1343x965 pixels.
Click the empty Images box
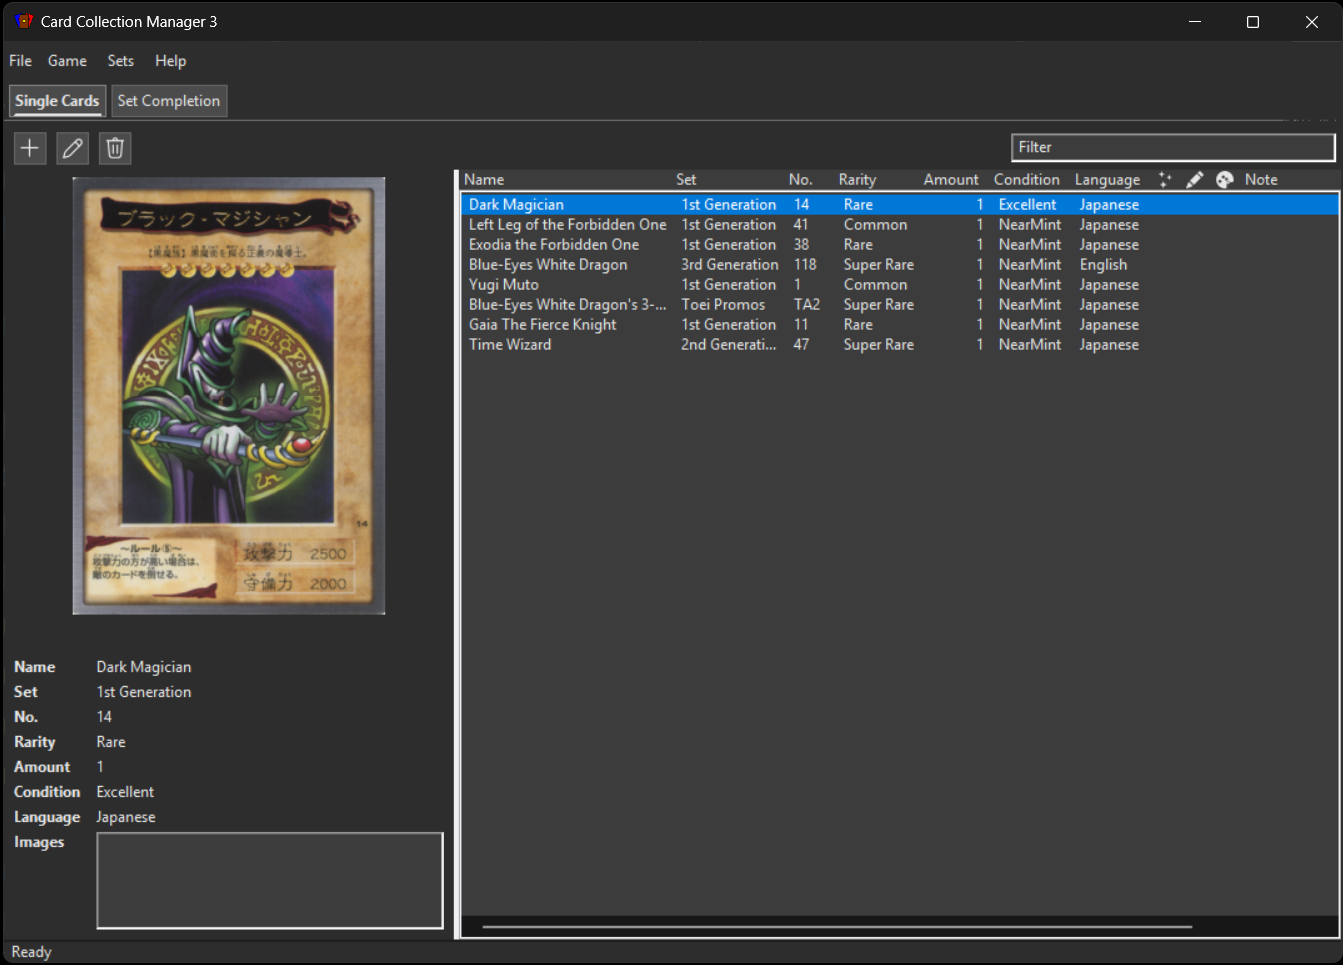(270, 880)
